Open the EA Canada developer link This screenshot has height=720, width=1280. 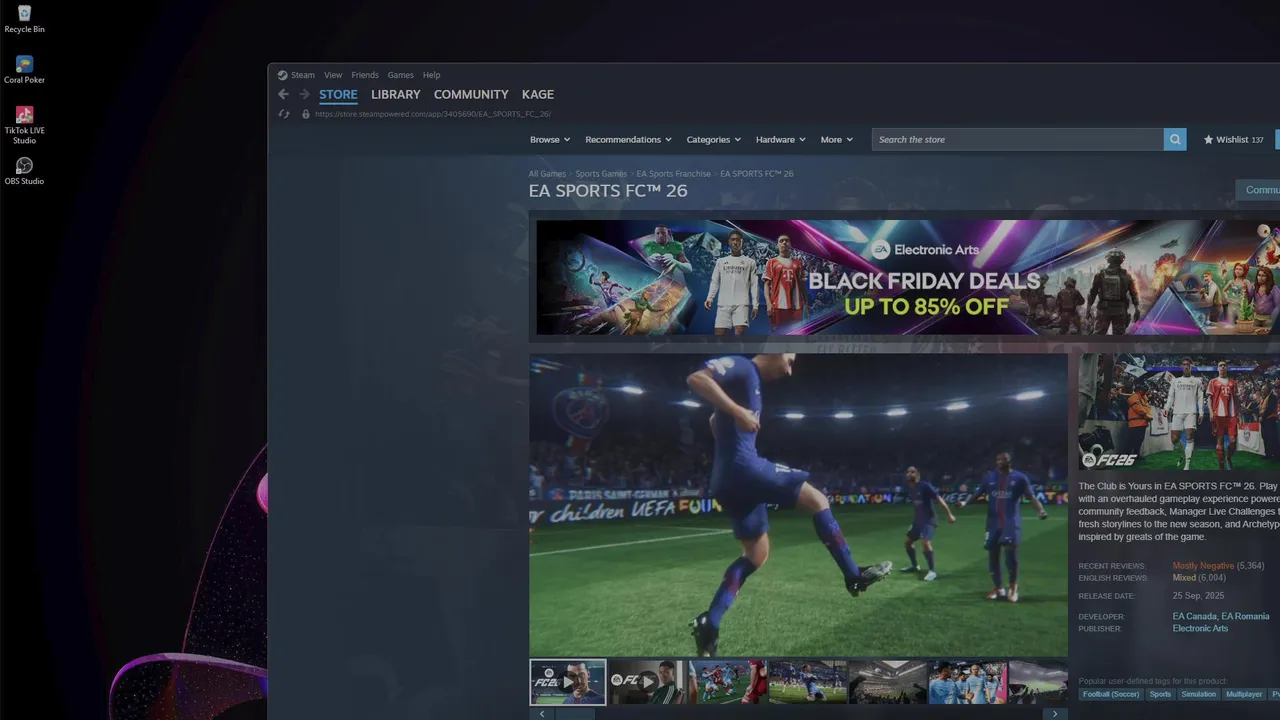click(x=1194, y=617)
